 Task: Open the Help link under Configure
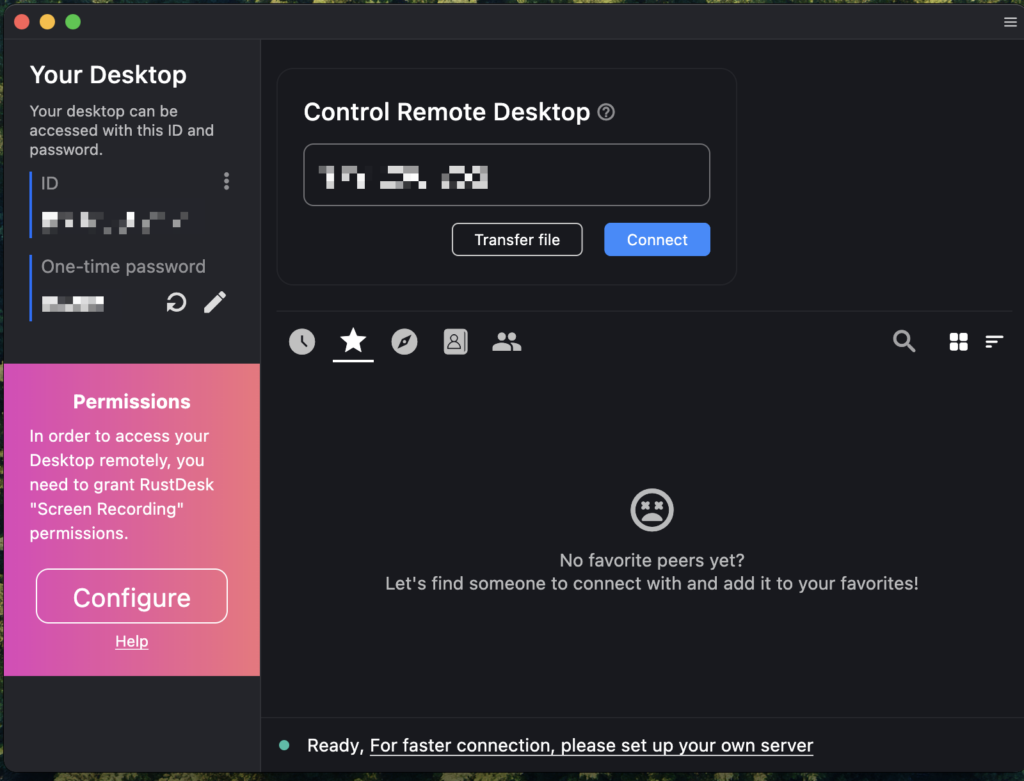(x=132, y=642)
